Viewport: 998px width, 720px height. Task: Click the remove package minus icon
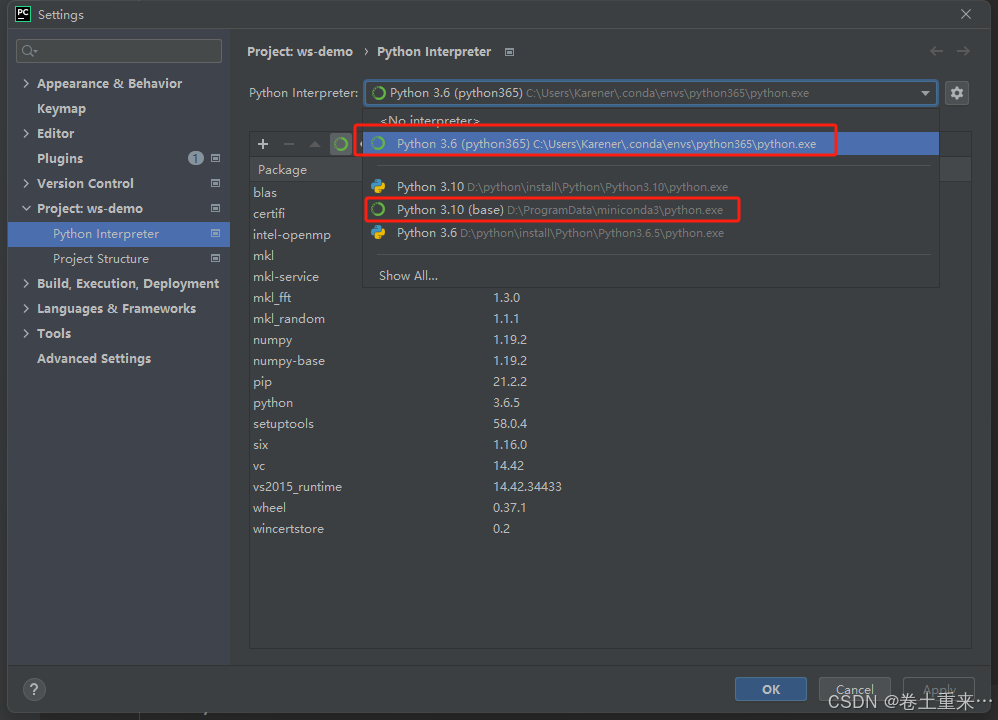coord(289,144)
